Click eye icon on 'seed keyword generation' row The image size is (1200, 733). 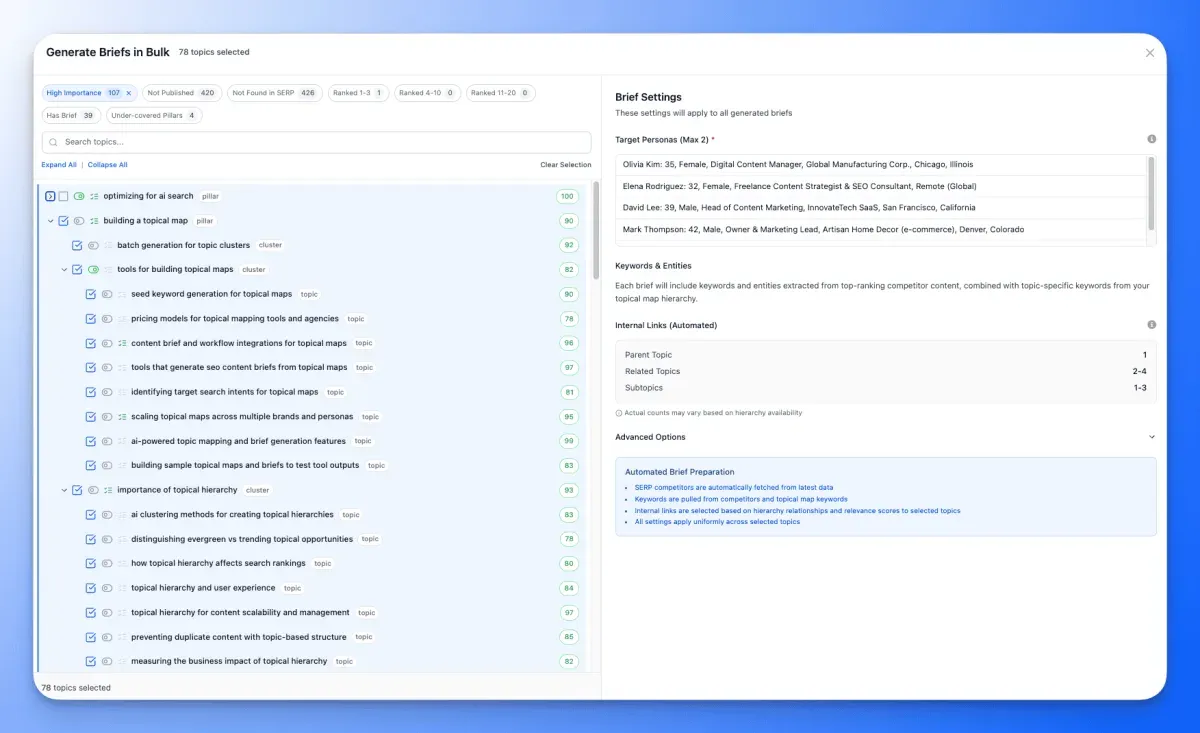[107, 294]
